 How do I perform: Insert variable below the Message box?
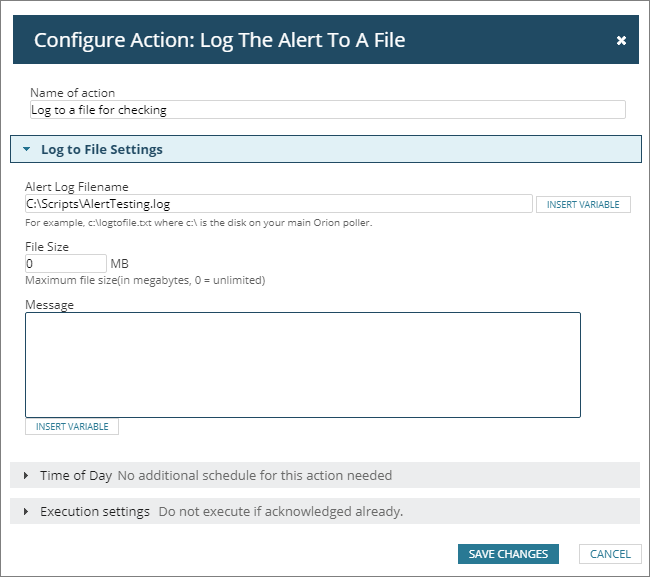point(72,426)
